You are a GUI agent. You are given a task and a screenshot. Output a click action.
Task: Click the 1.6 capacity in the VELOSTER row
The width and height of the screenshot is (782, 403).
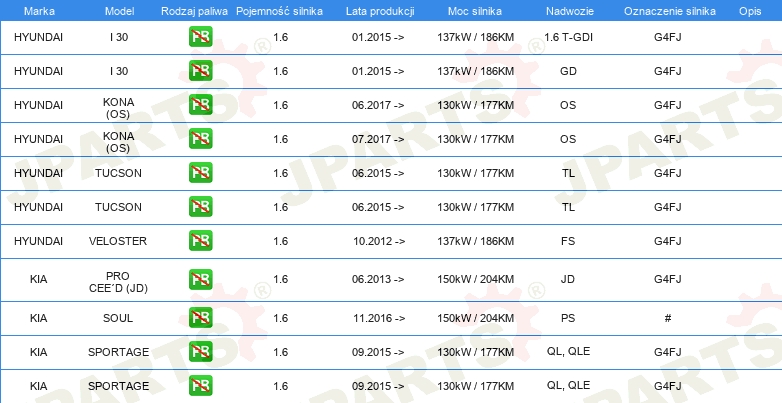pos(281,241)
